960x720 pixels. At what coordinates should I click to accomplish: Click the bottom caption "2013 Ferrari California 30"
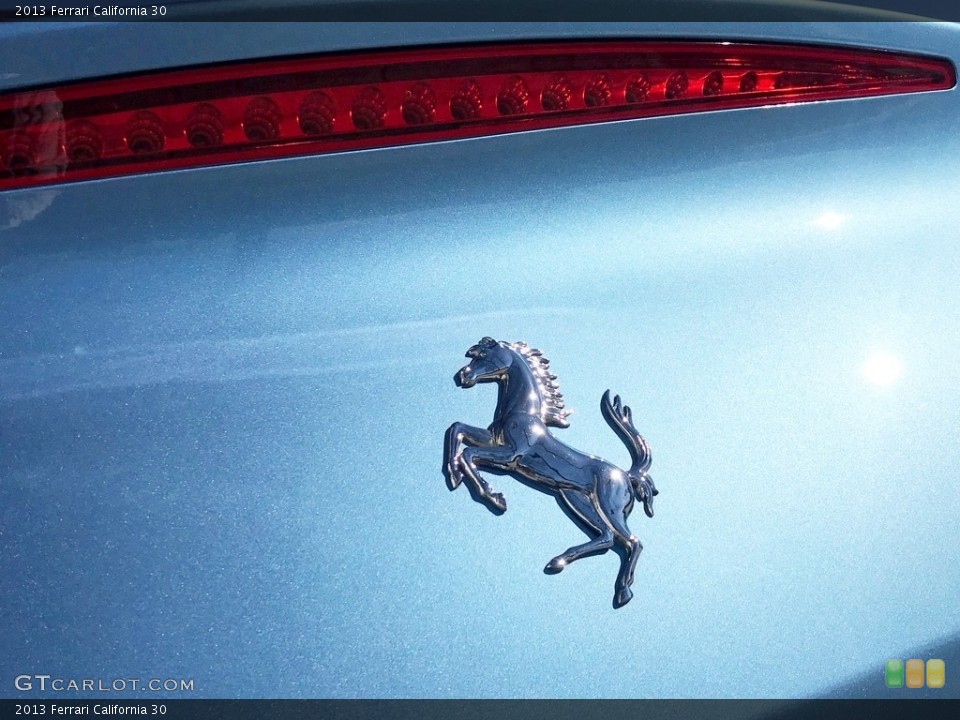(91, 710)
